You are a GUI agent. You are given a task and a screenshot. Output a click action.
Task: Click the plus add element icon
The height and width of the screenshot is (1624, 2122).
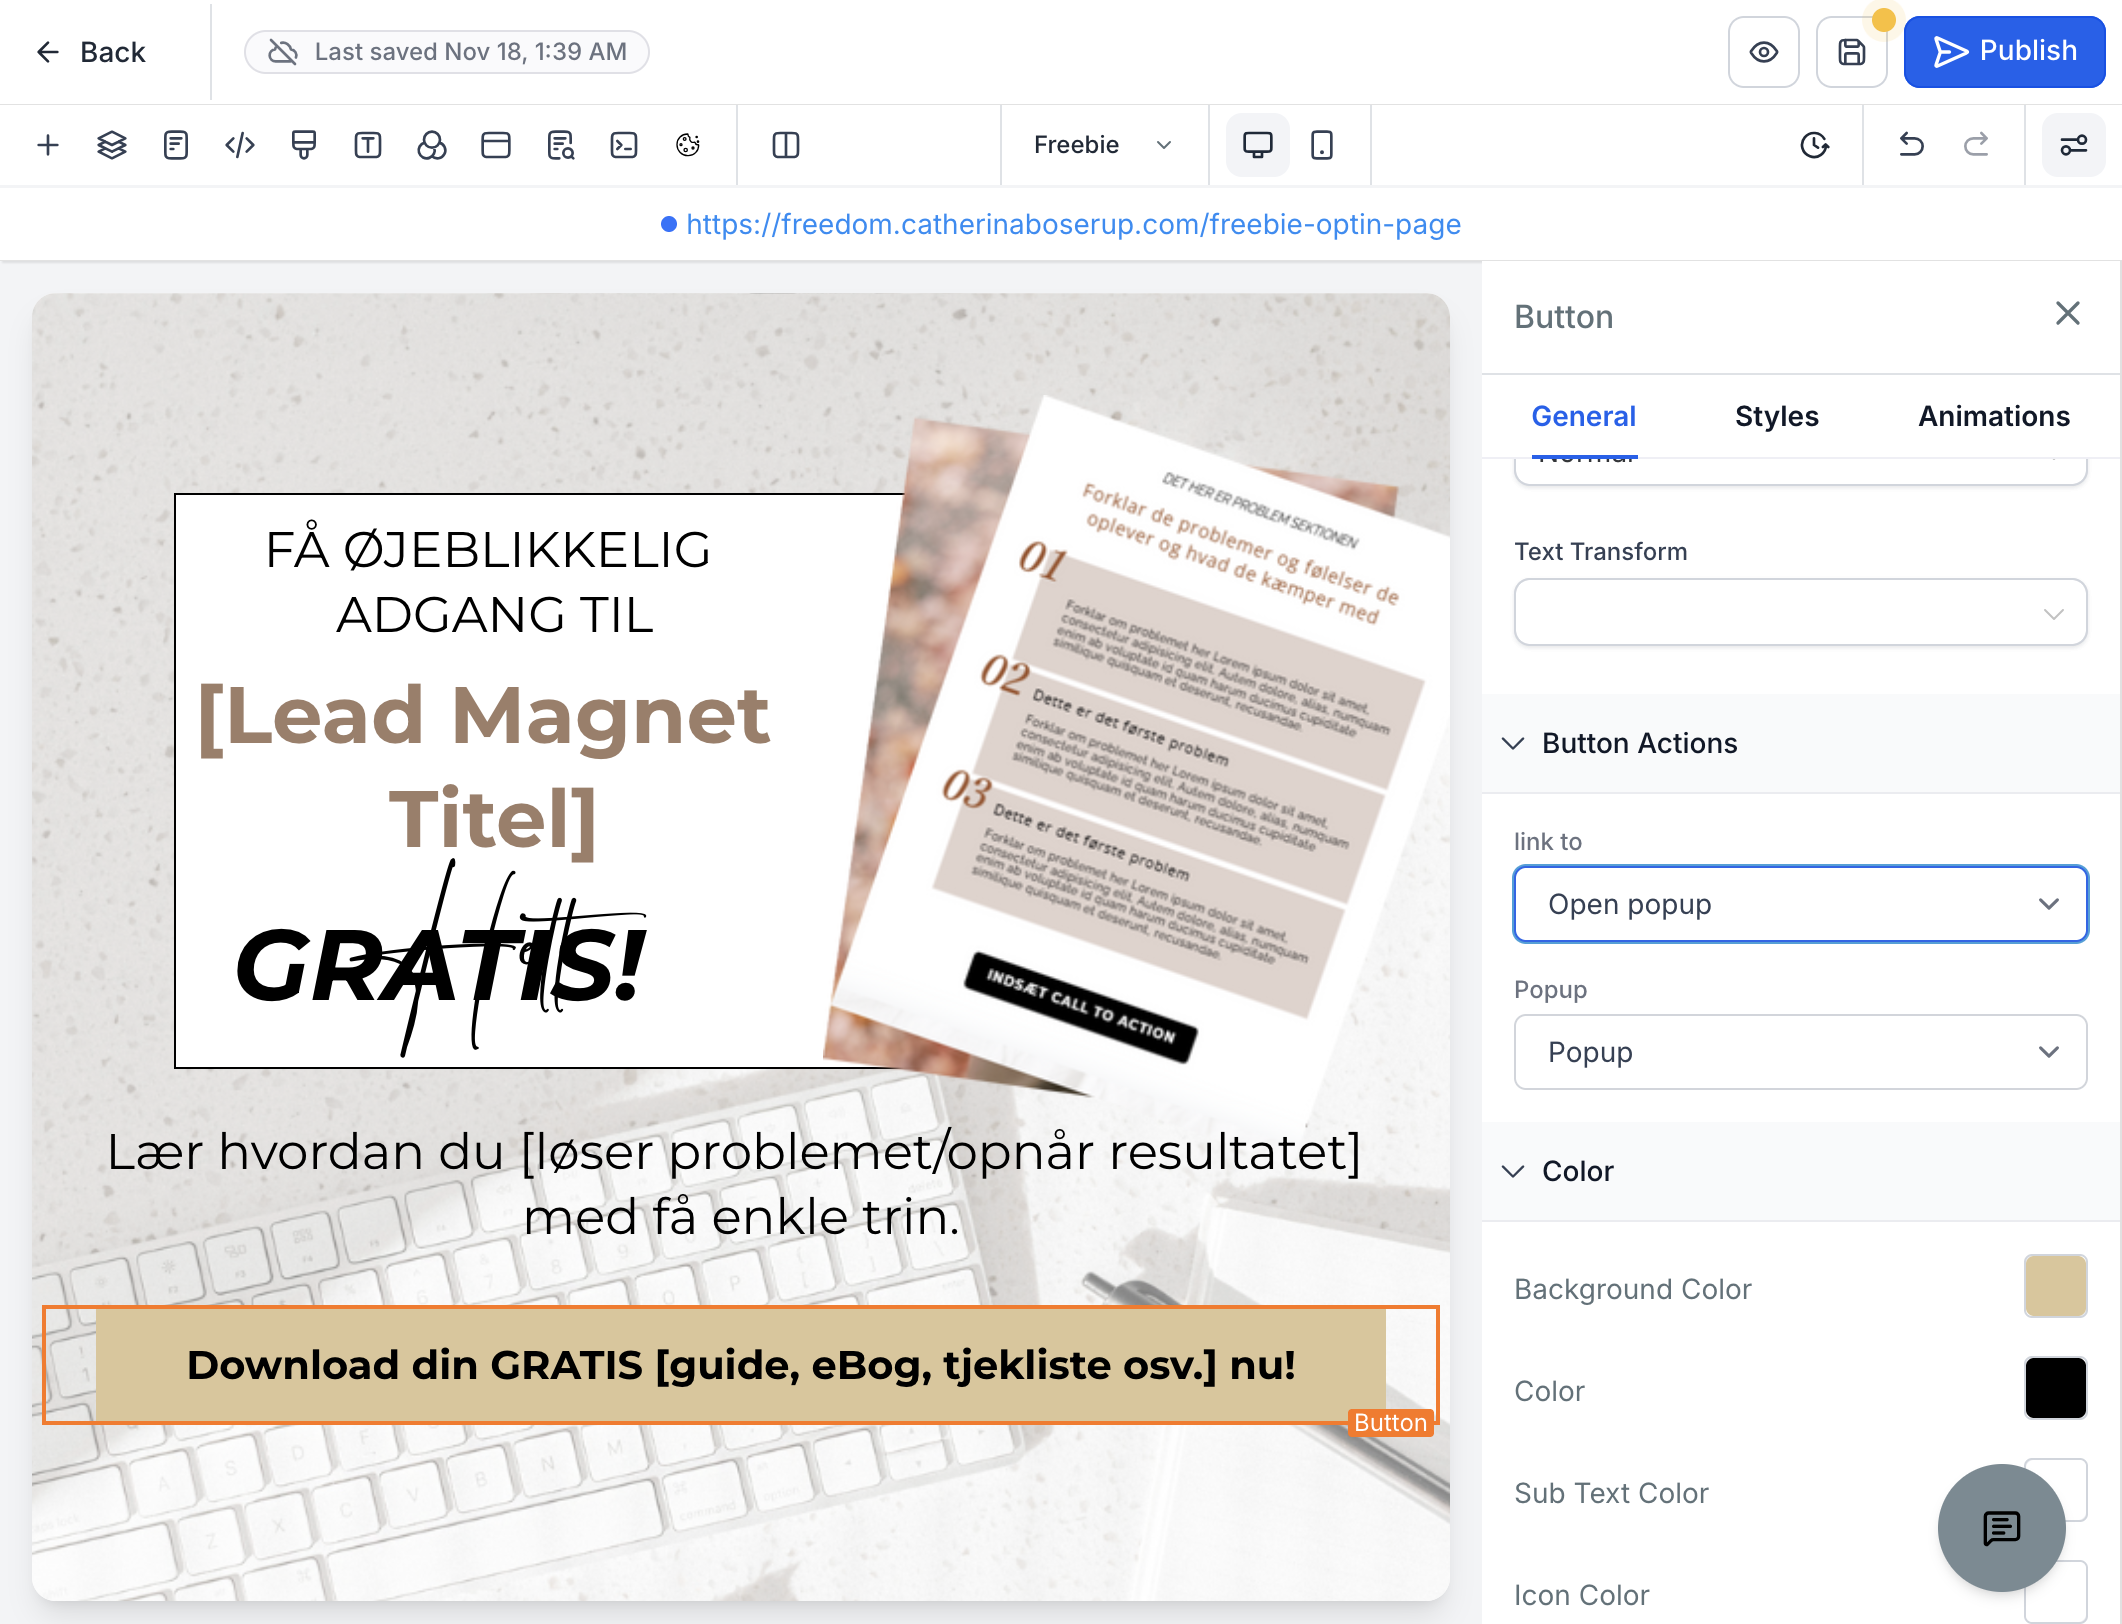[48, 146]
